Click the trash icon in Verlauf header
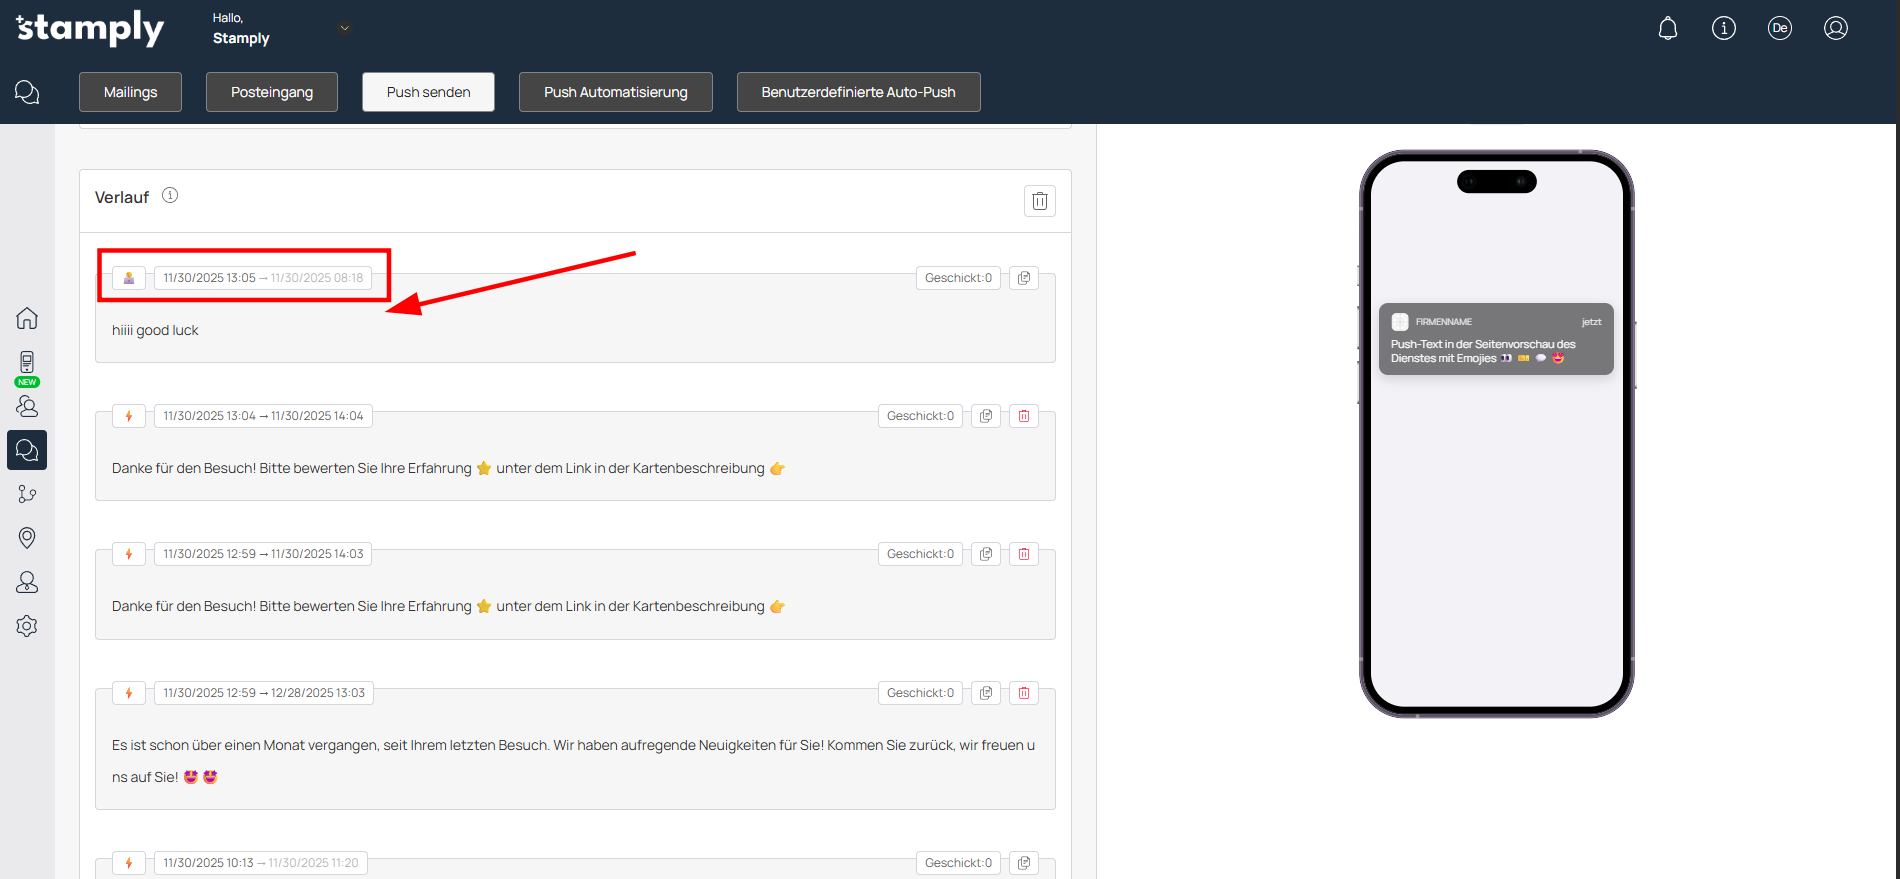Screen dimensions: 1900x879 tap(1039, 201)
